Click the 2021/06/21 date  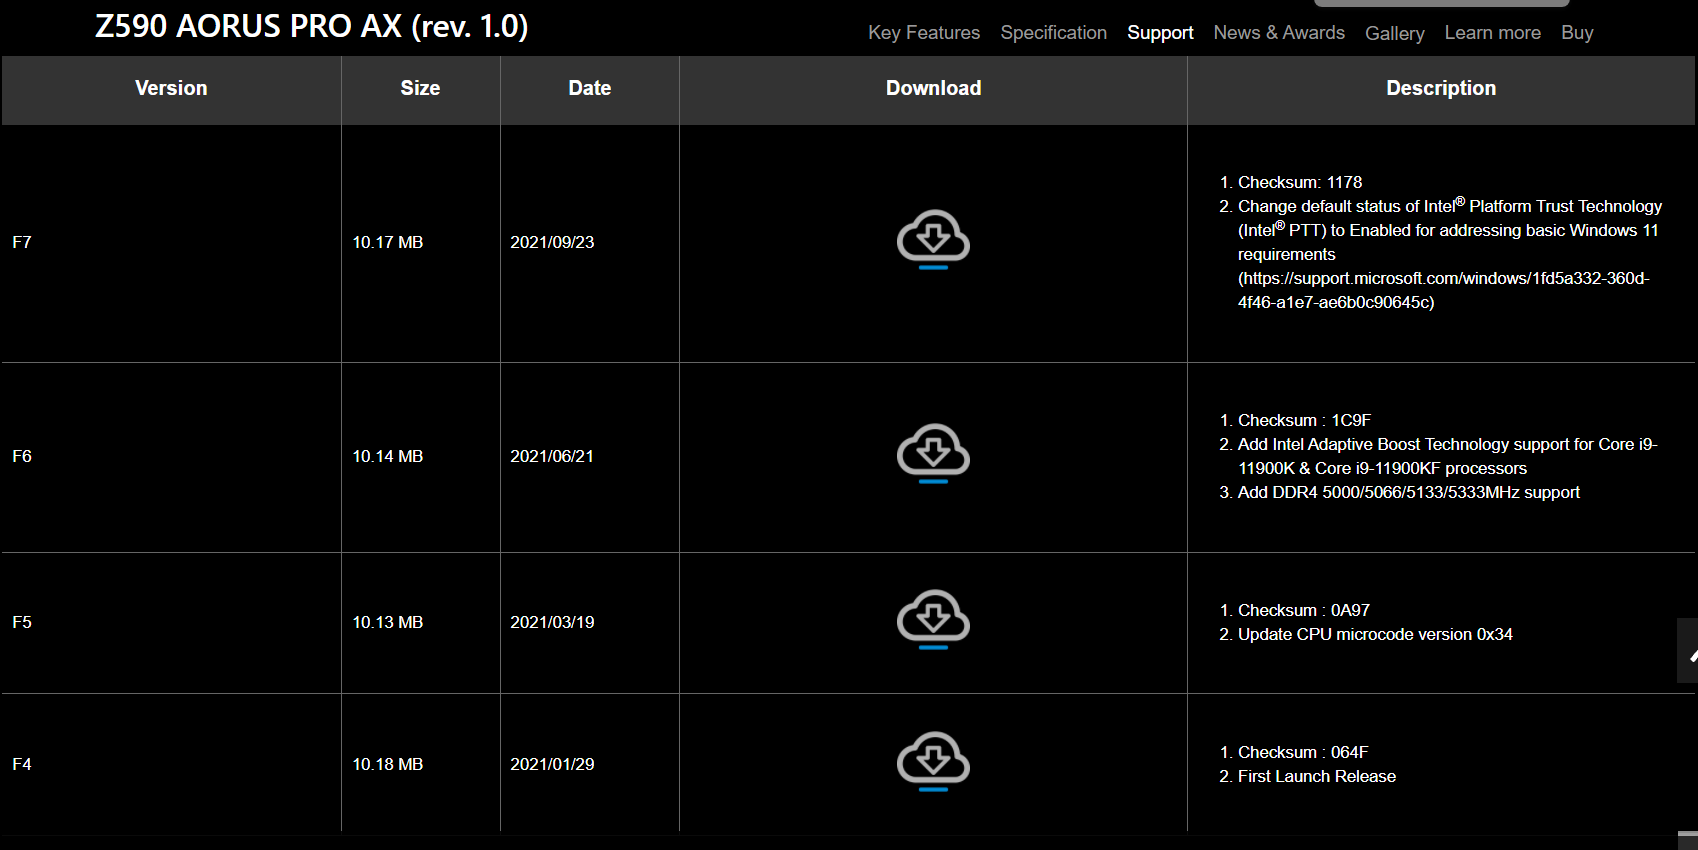(x=552, y=456)
